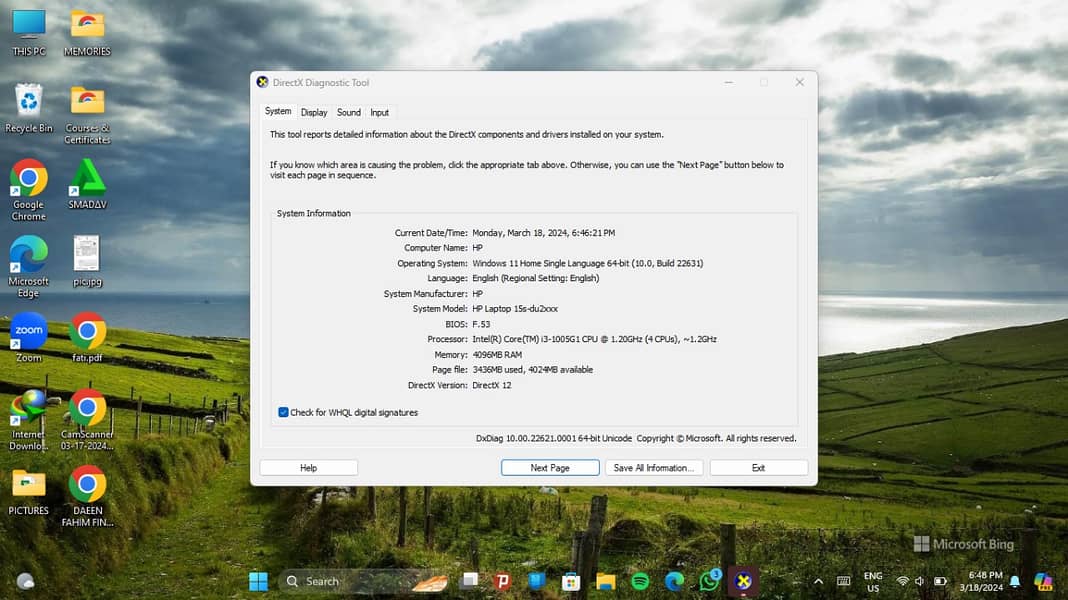Open the SMADAV desktop shortcut
This screenshot has height=600, width=1068.
87,182
